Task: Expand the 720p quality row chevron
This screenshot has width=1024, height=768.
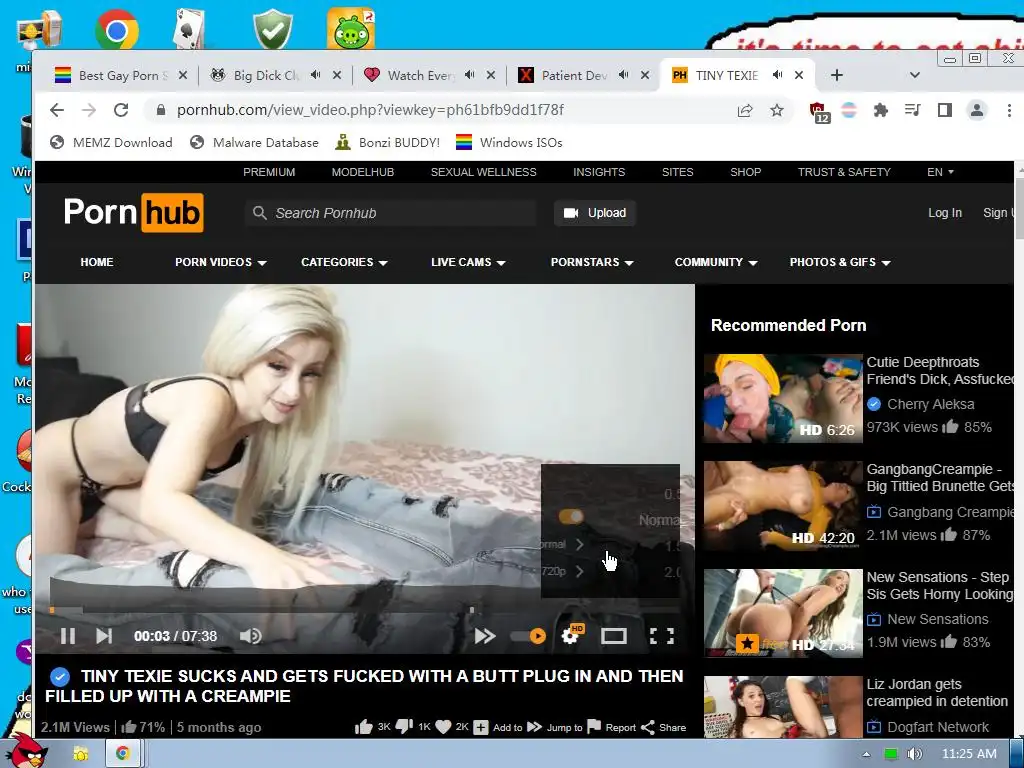Action: (579, 571)
